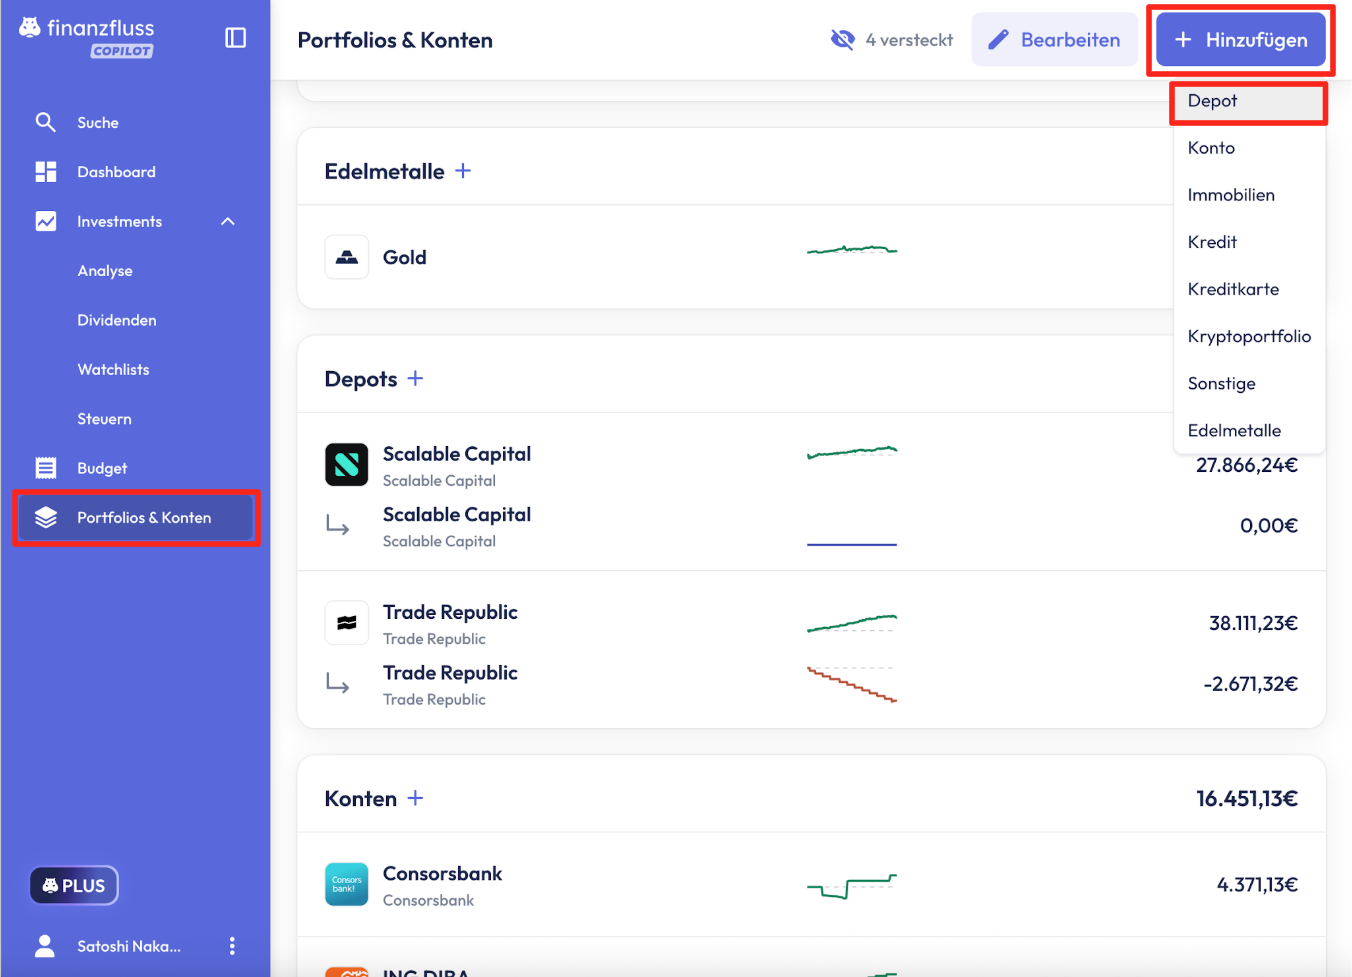This screenshot has width=1352, height=977.
Task: Click the Scalable Capital logo icon
Action: [347, 465]
